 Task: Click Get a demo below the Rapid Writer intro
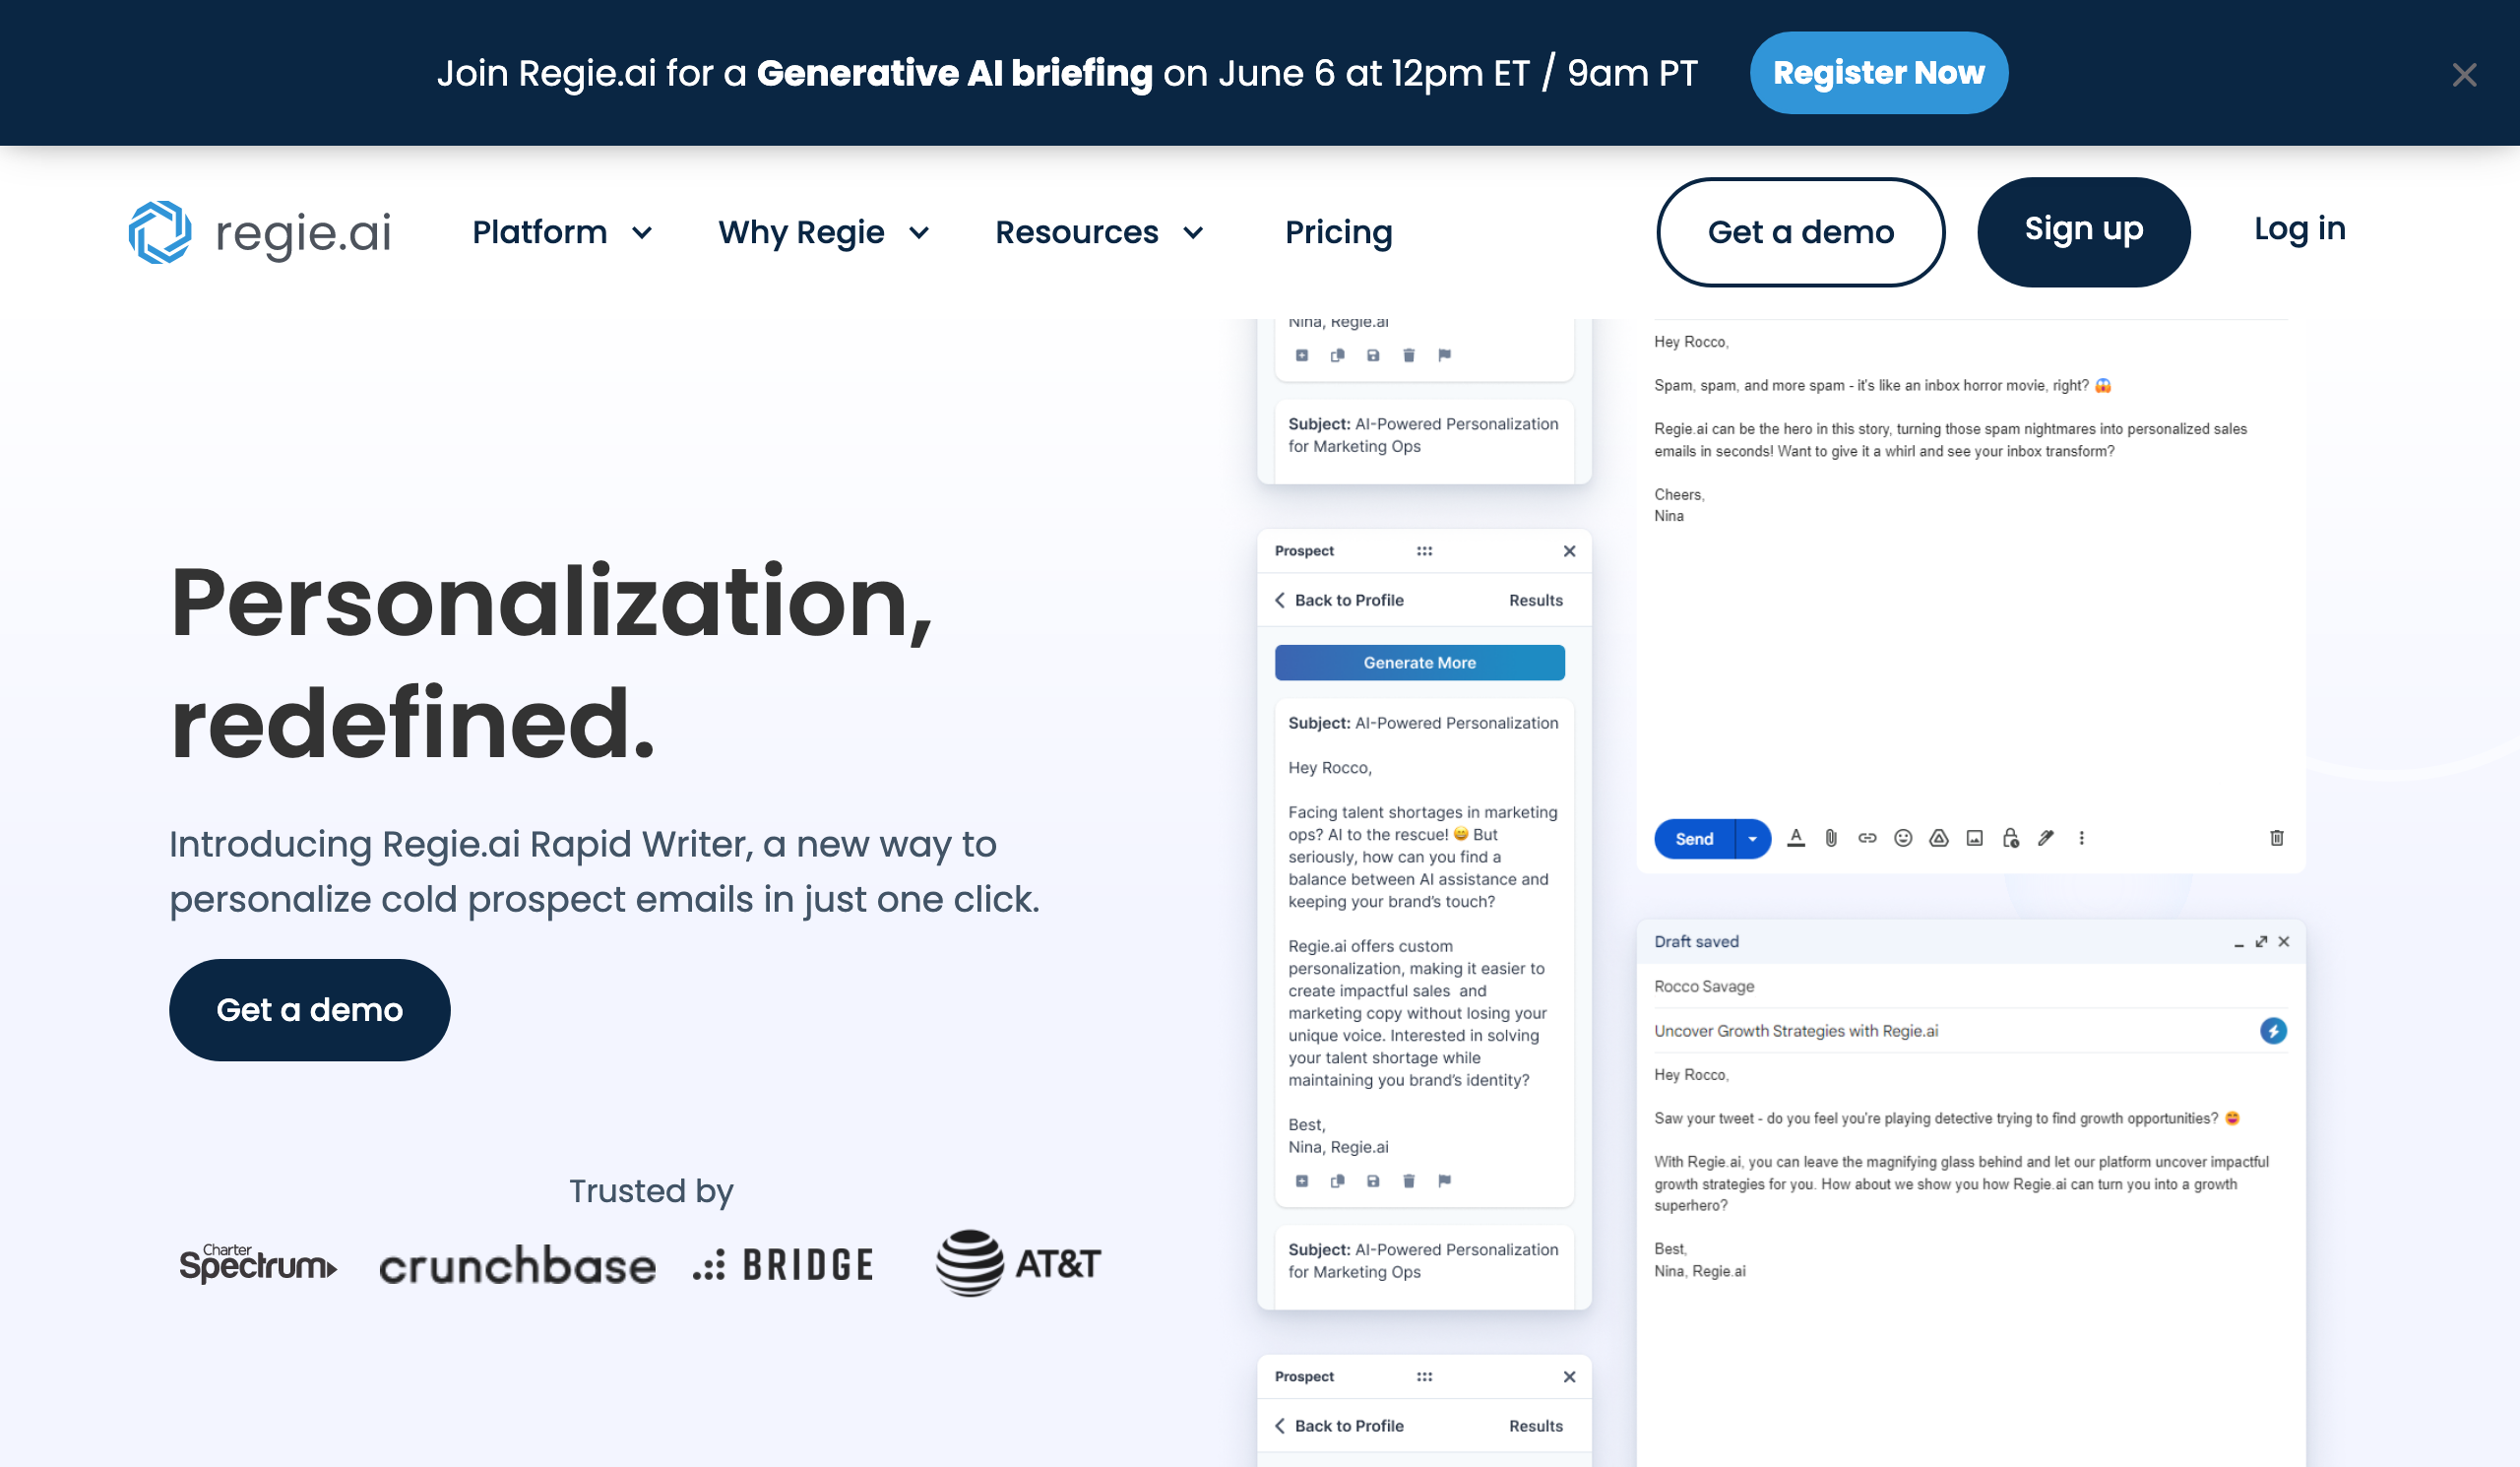click(x=309, y=1009)
